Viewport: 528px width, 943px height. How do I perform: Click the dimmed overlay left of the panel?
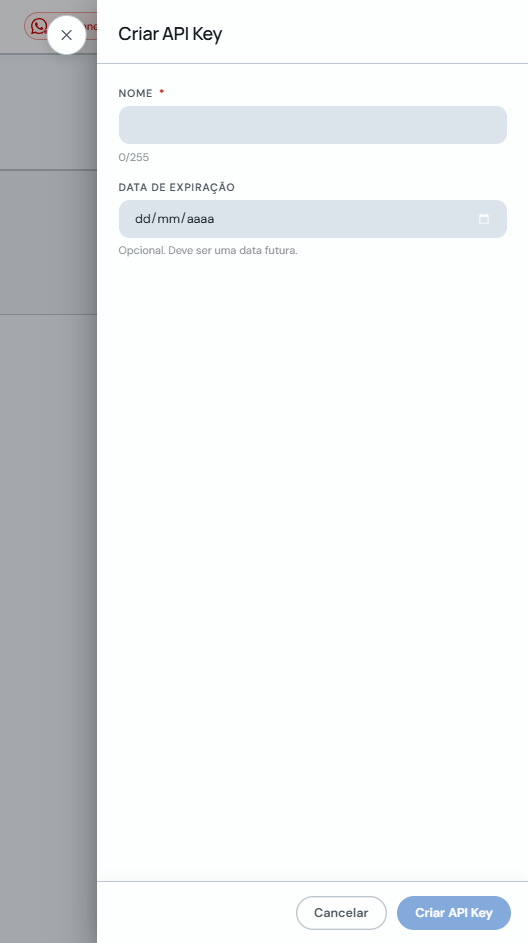[48, 541]
